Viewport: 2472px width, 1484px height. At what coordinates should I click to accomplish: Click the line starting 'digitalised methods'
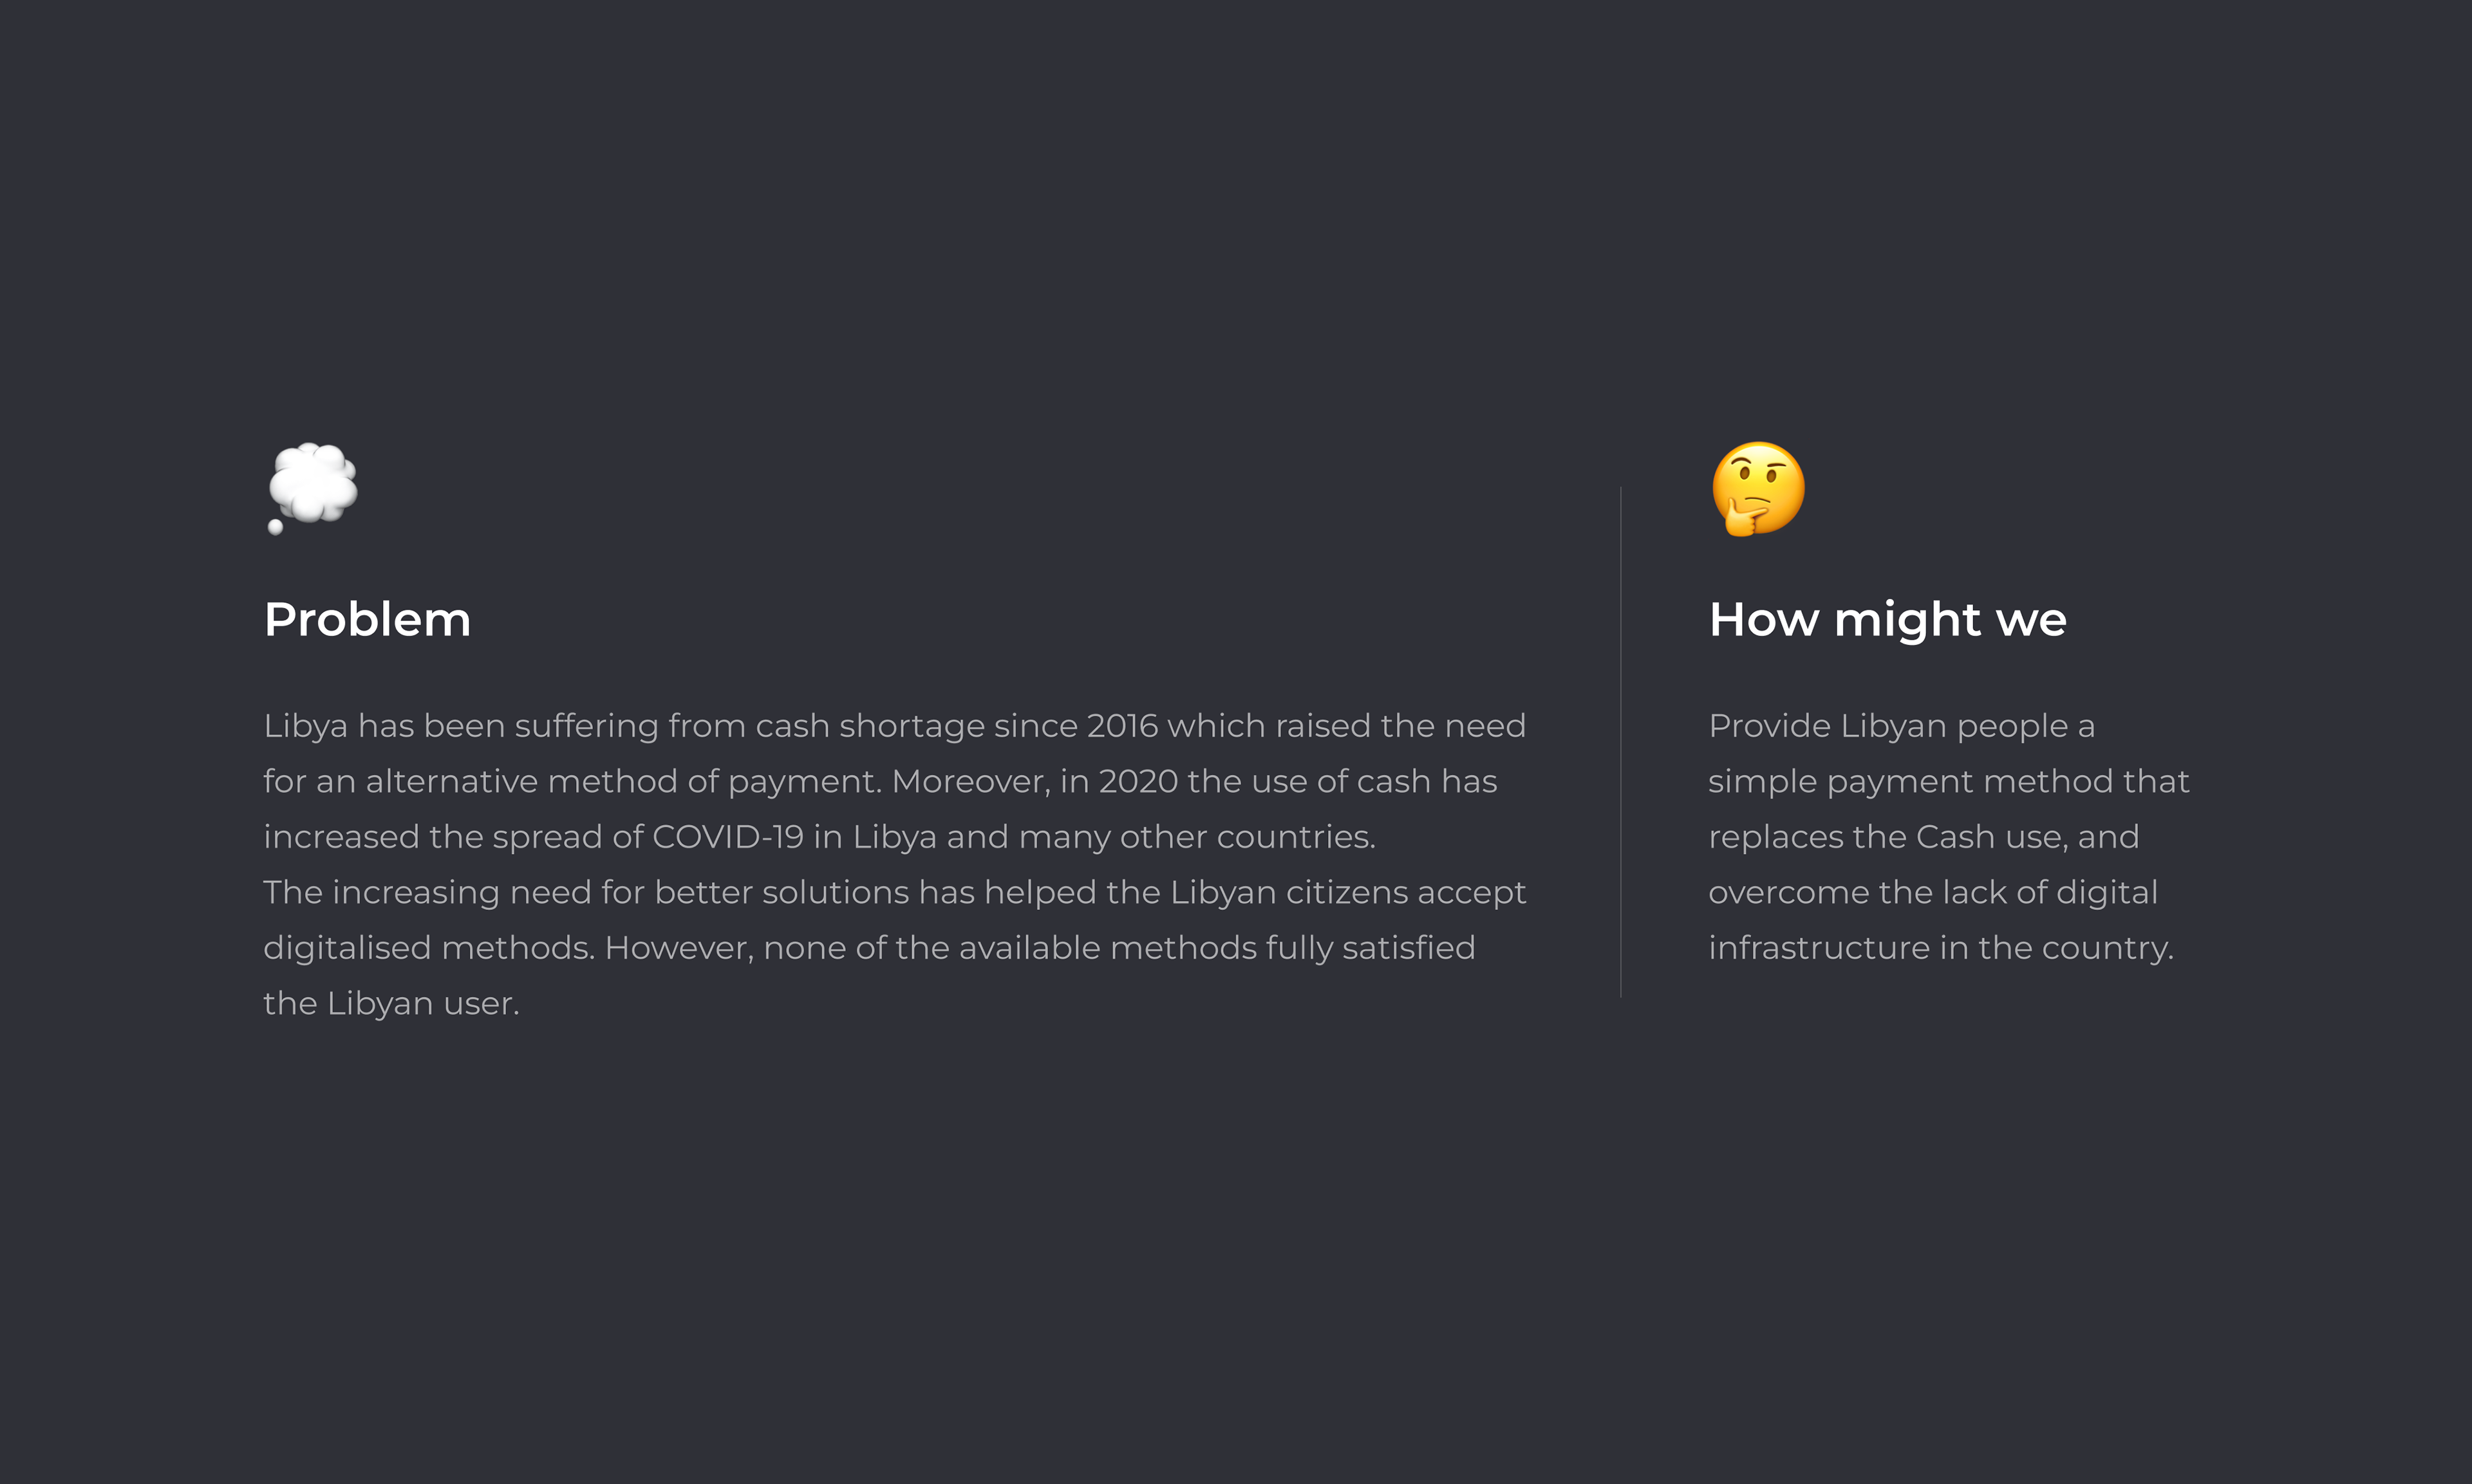coord(869,948)
